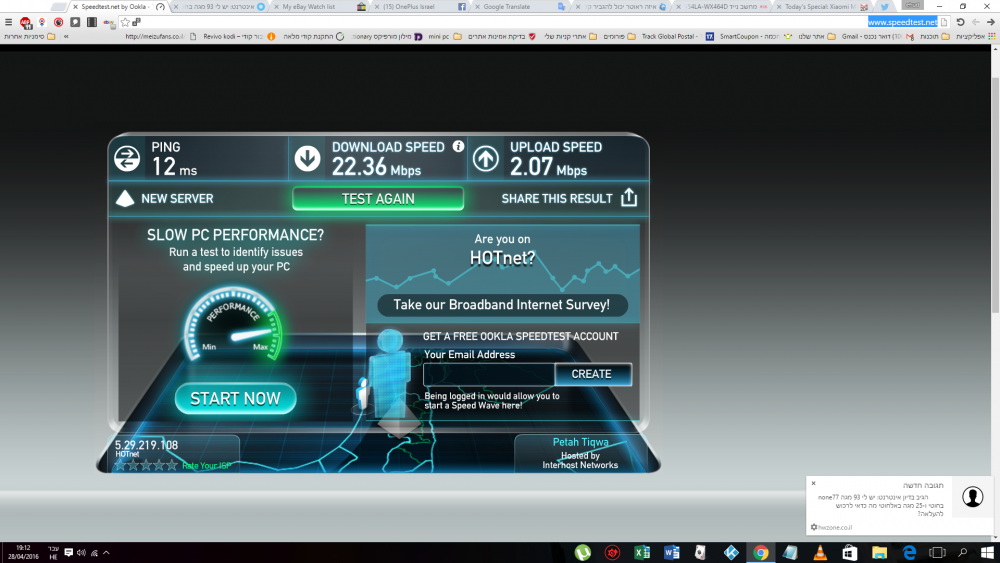Open VLC media player from the taskbar
The image size is (1000, 563).
click(x=820, y=553)
